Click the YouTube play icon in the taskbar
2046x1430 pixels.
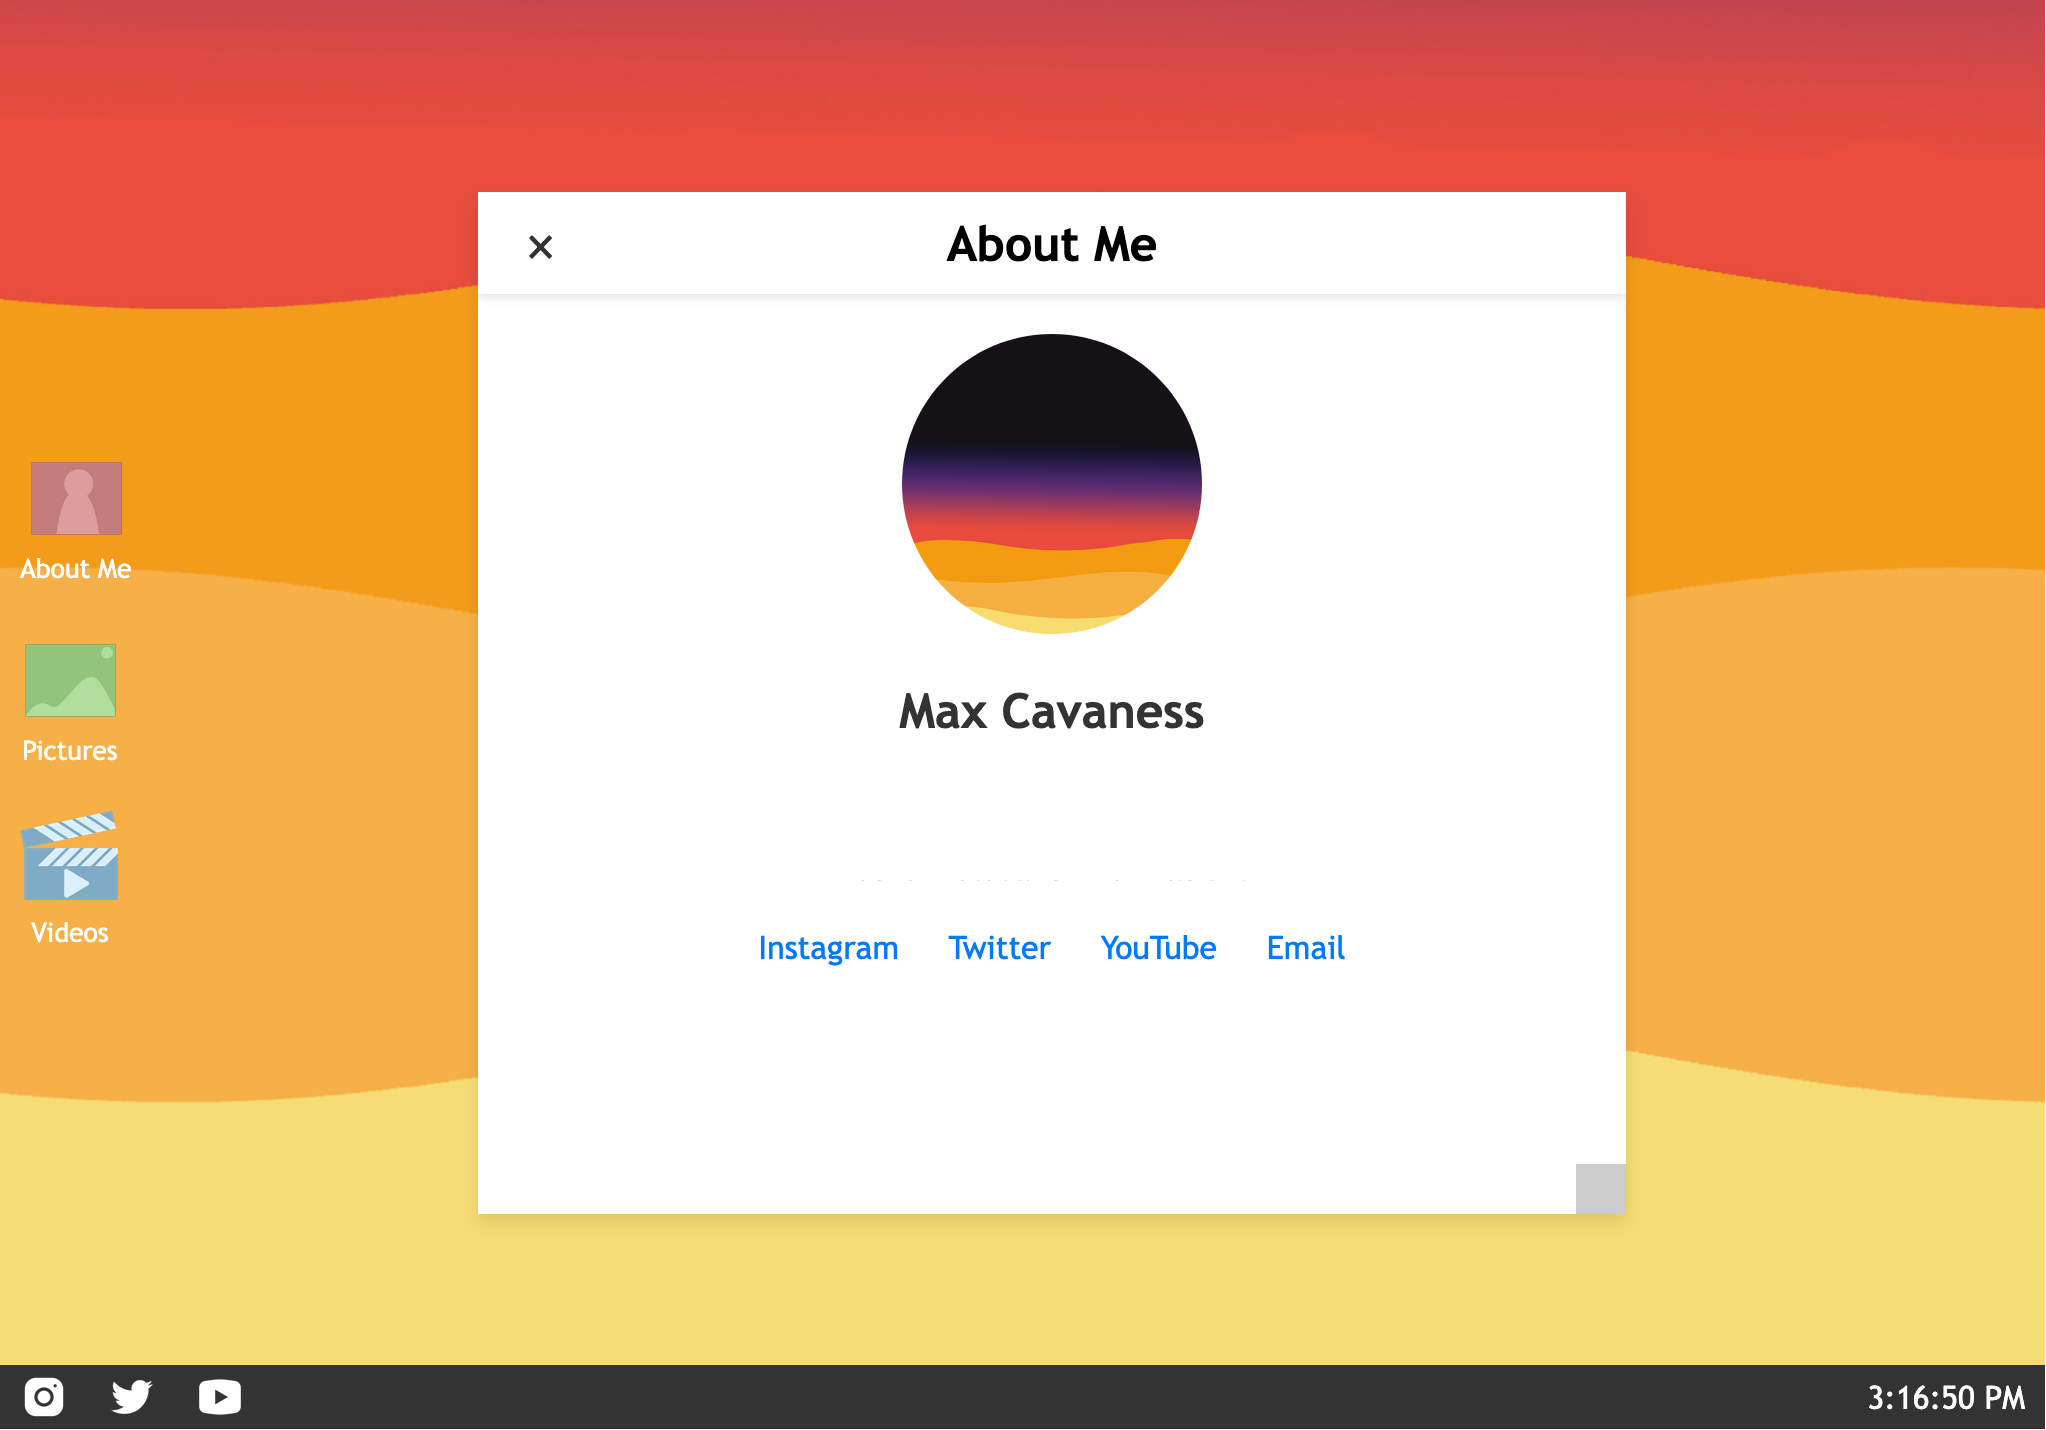point(220,1397)
